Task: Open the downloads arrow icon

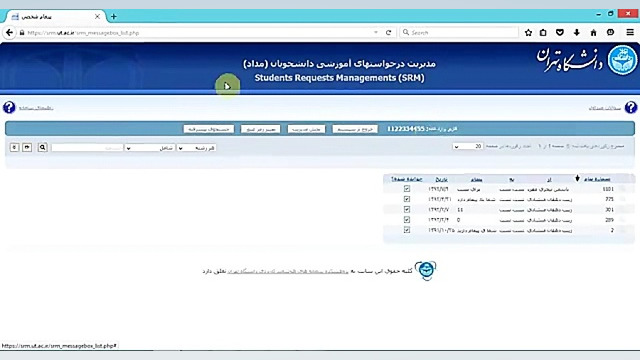Action: click(576, 33)
